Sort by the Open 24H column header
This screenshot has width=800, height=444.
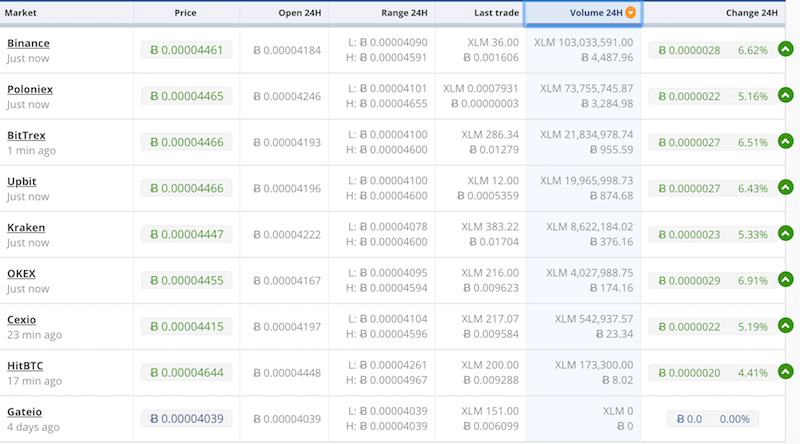pyautogui.click(x=299, y=13)
